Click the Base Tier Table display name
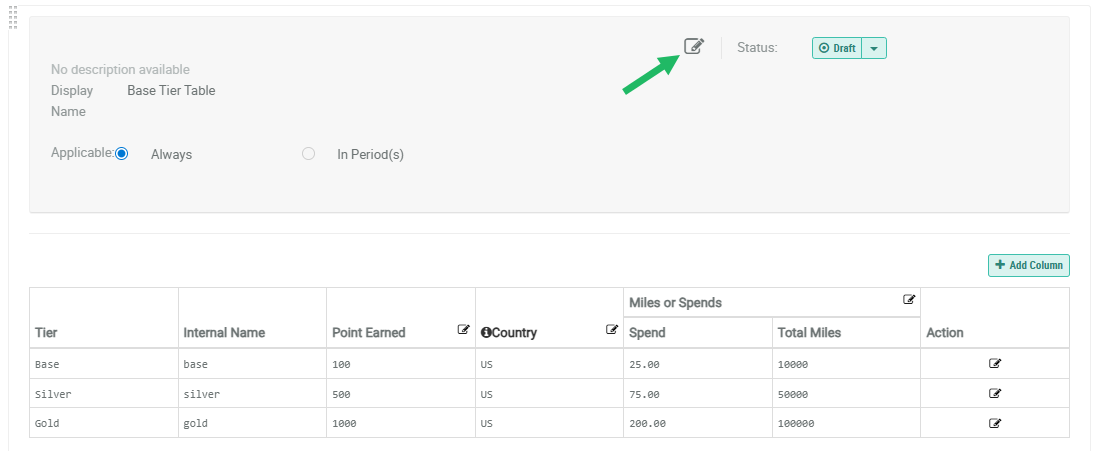The width and height of the screenshot is (1097, 451). pos(171,90)
